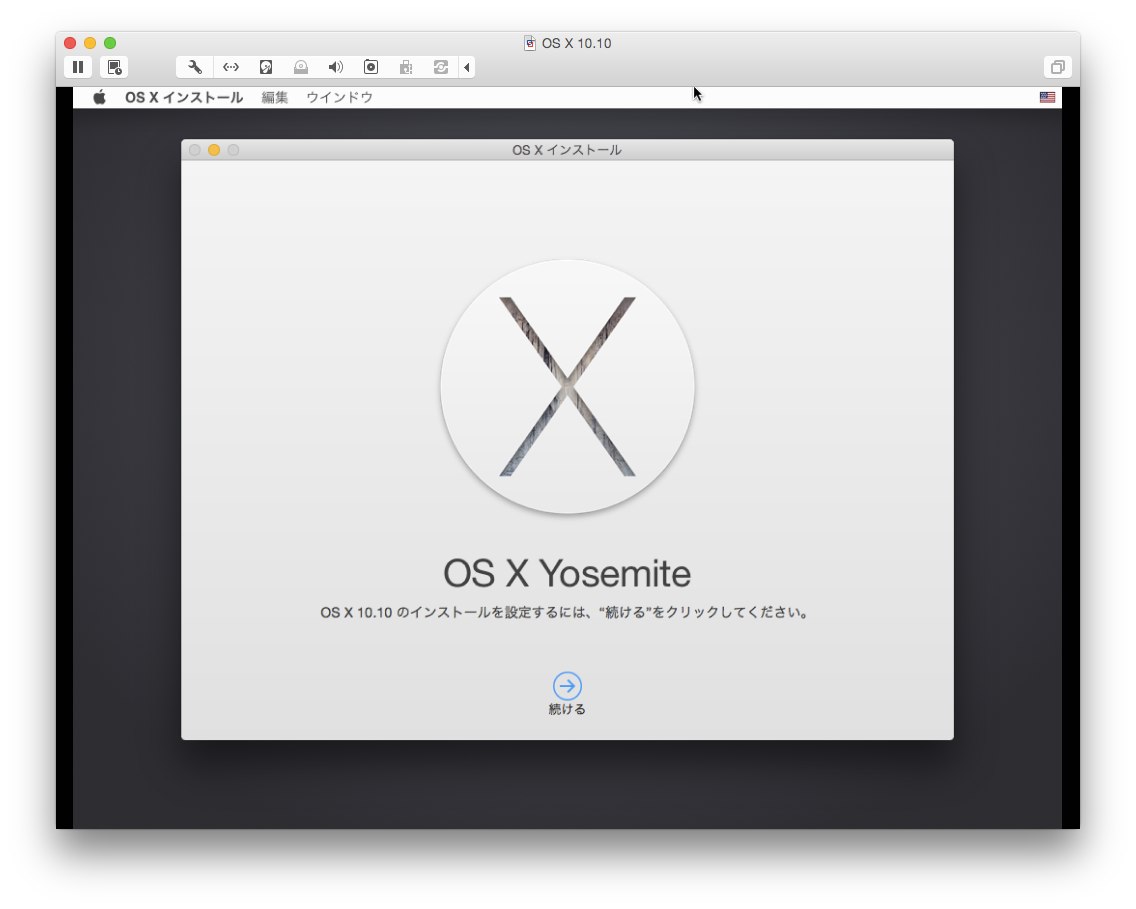
Task: Pause the virtual machine
Action: click(x=78, y=67)
